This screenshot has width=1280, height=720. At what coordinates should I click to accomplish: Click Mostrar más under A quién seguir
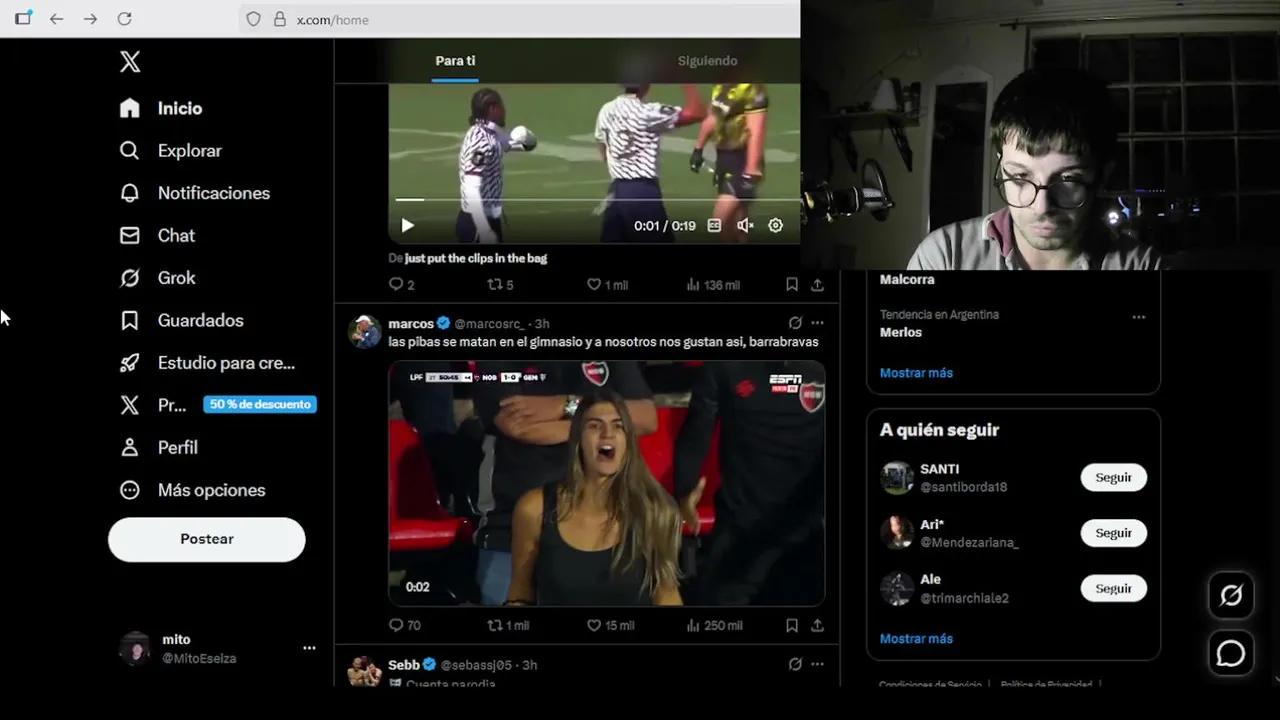point(916,639)
